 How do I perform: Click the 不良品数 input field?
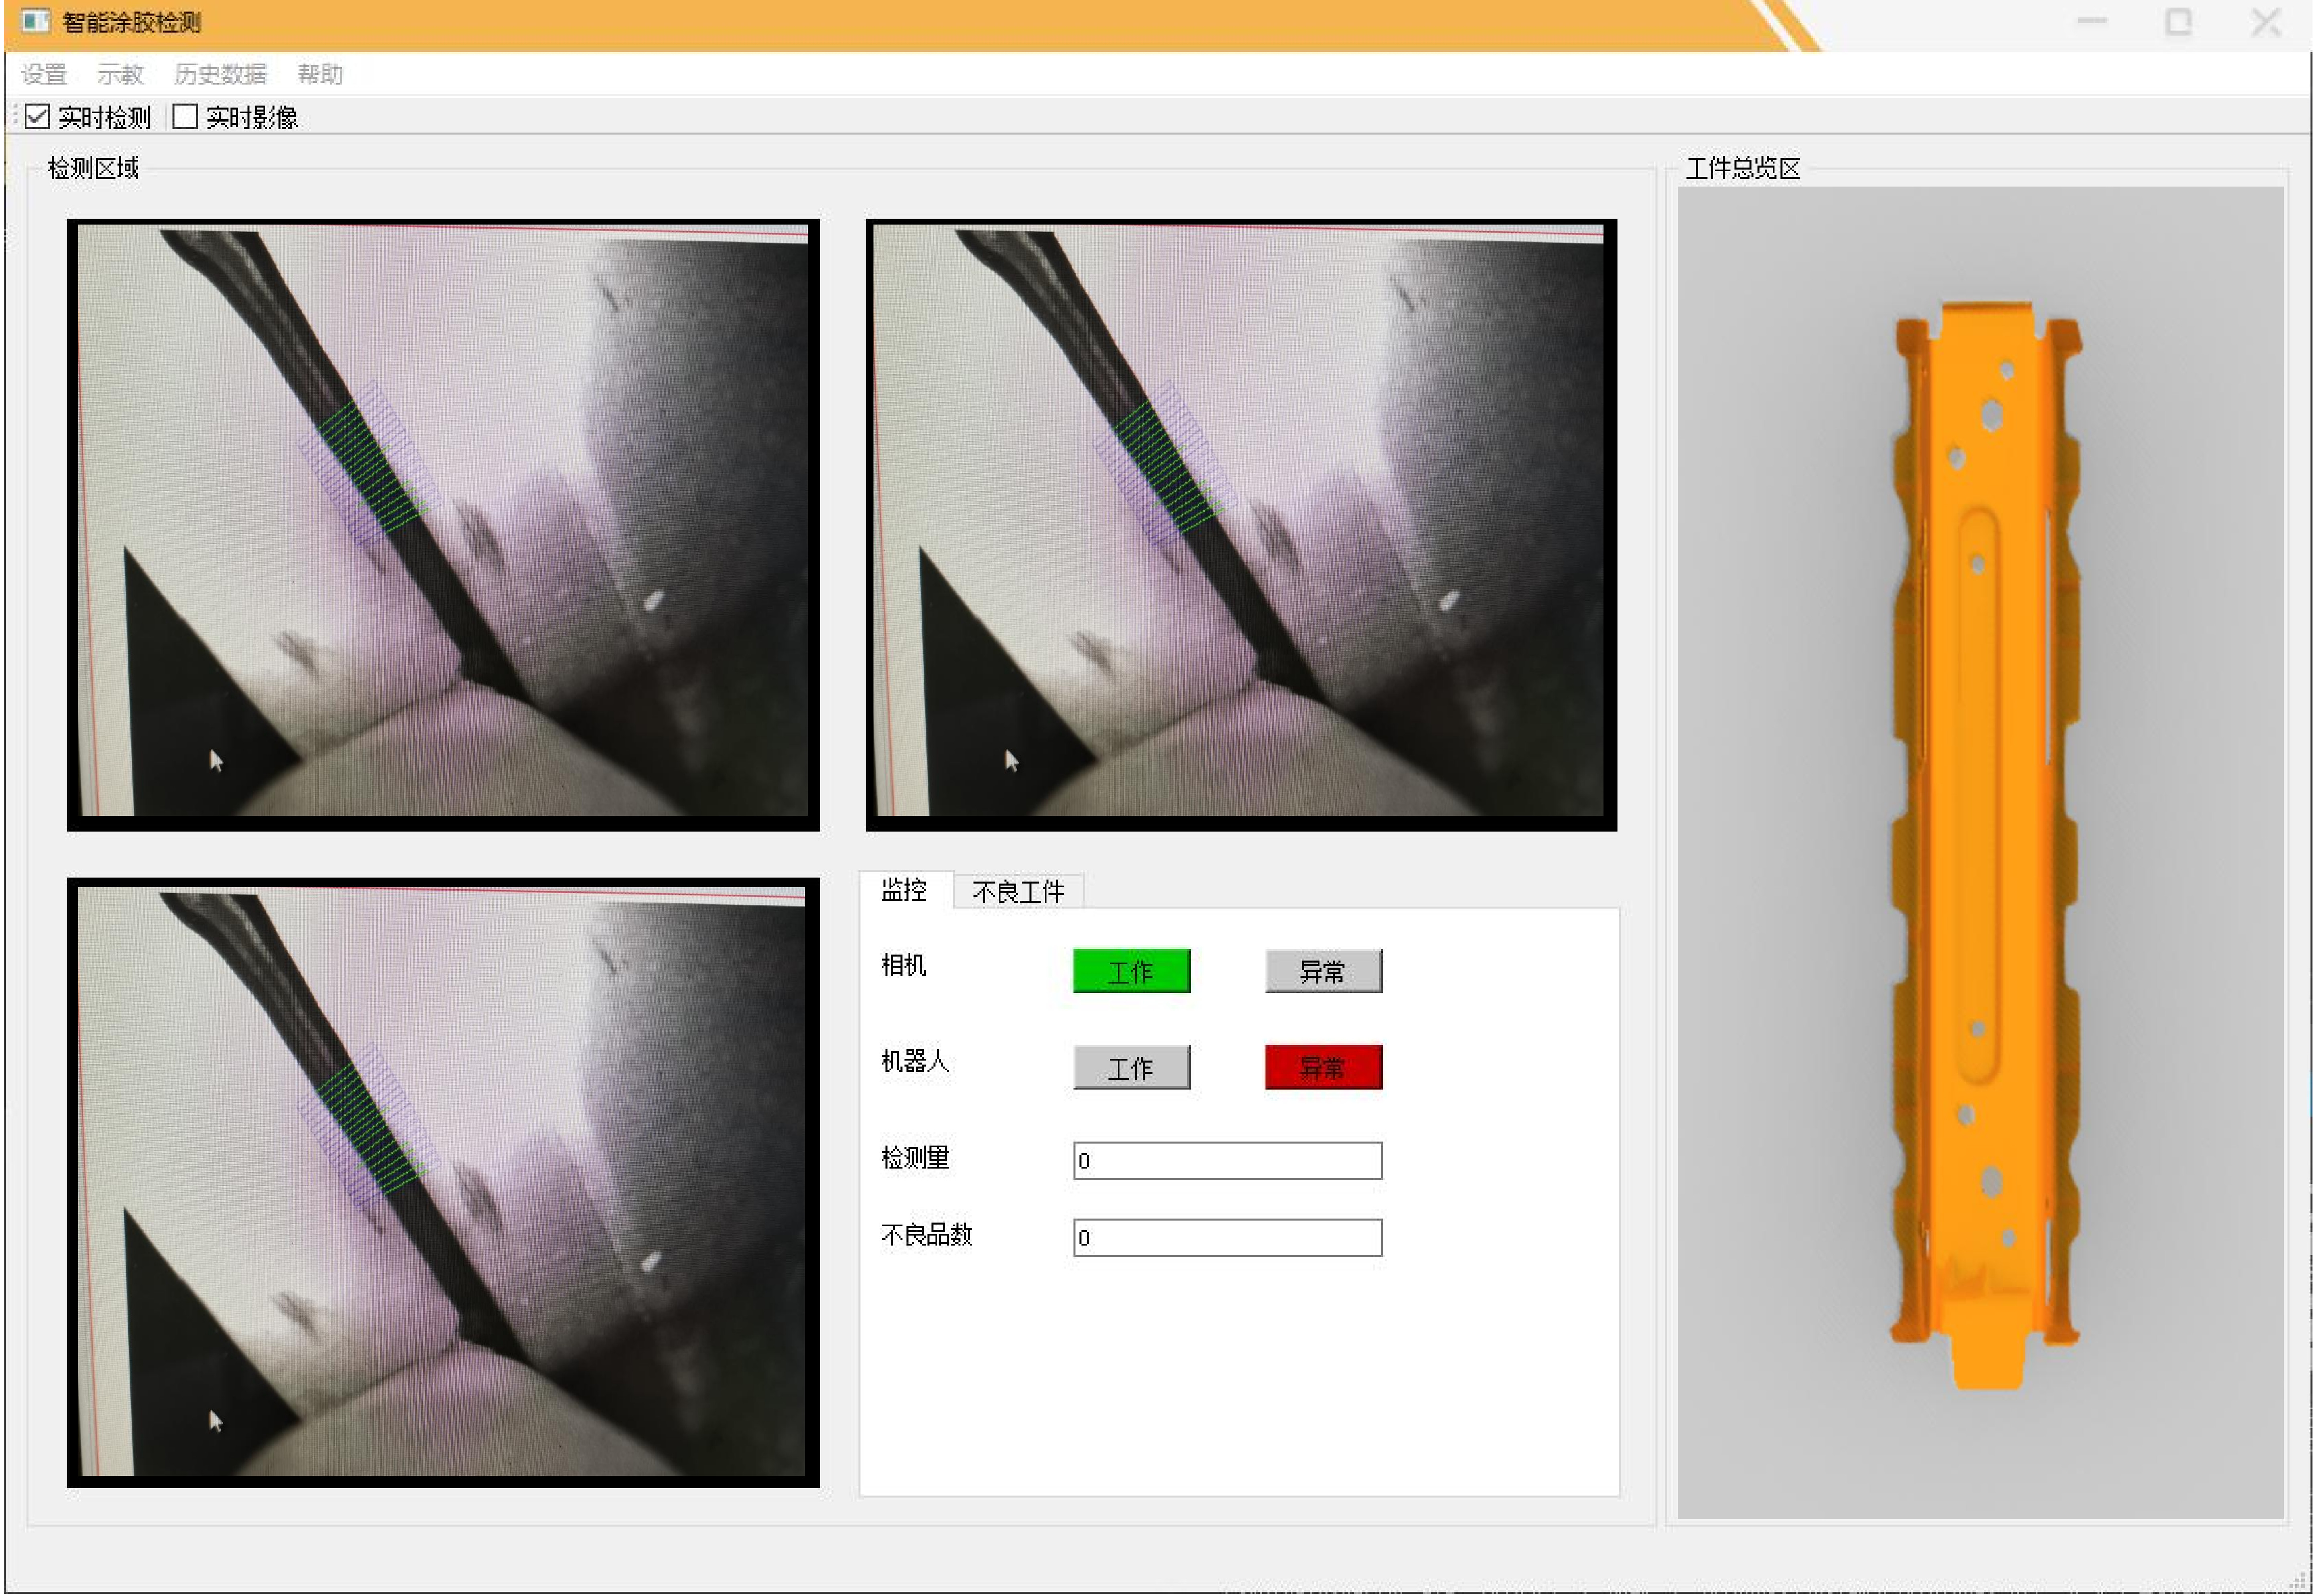1227,1237
